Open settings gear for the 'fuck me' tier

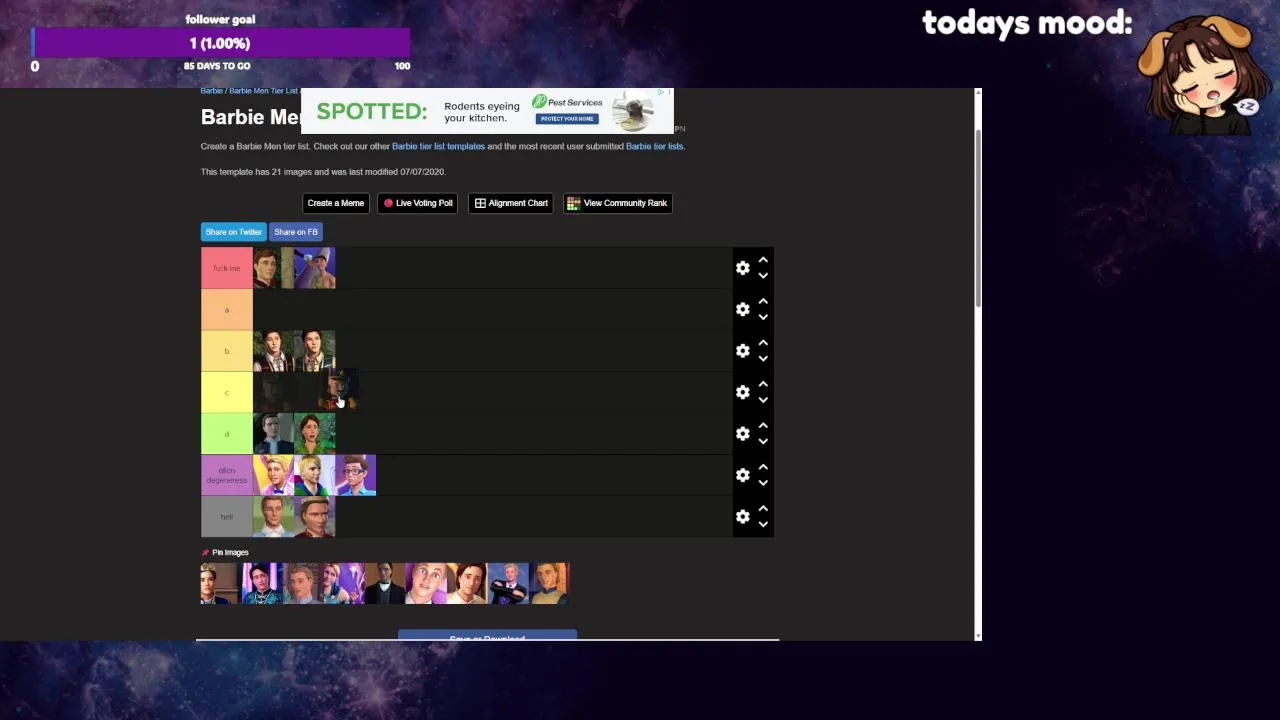point(742,268)
